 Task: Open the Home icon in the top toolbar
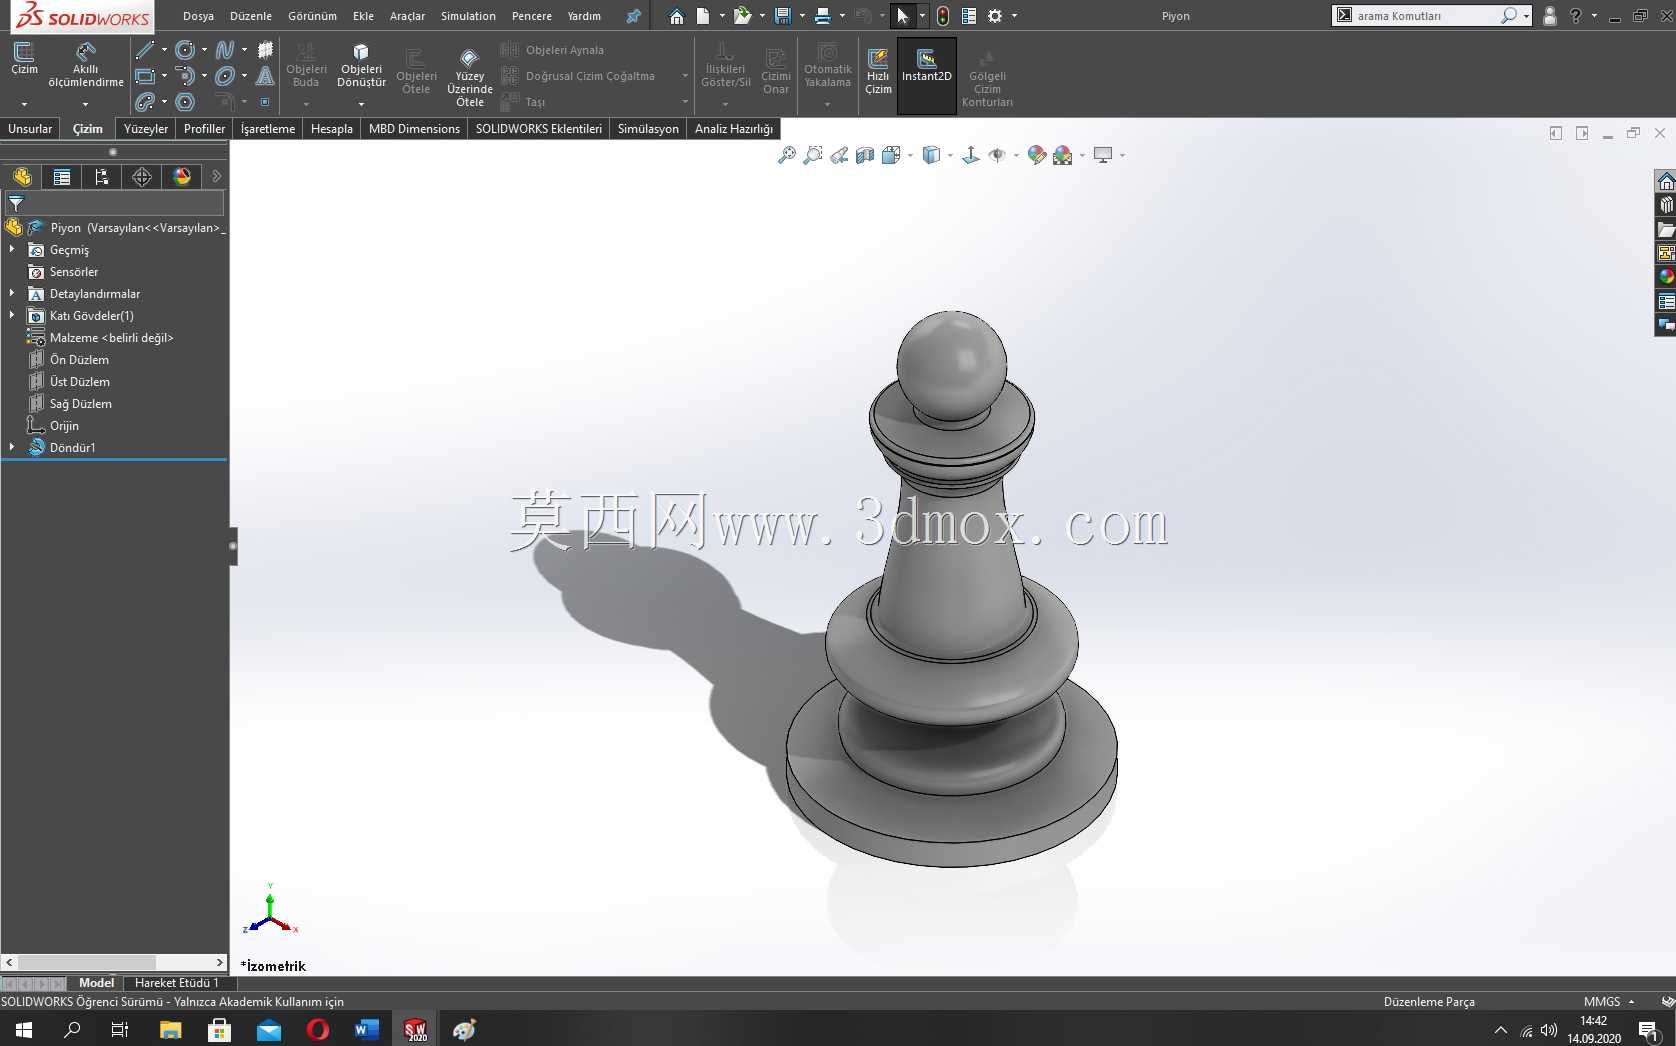(x=677, y=16)
